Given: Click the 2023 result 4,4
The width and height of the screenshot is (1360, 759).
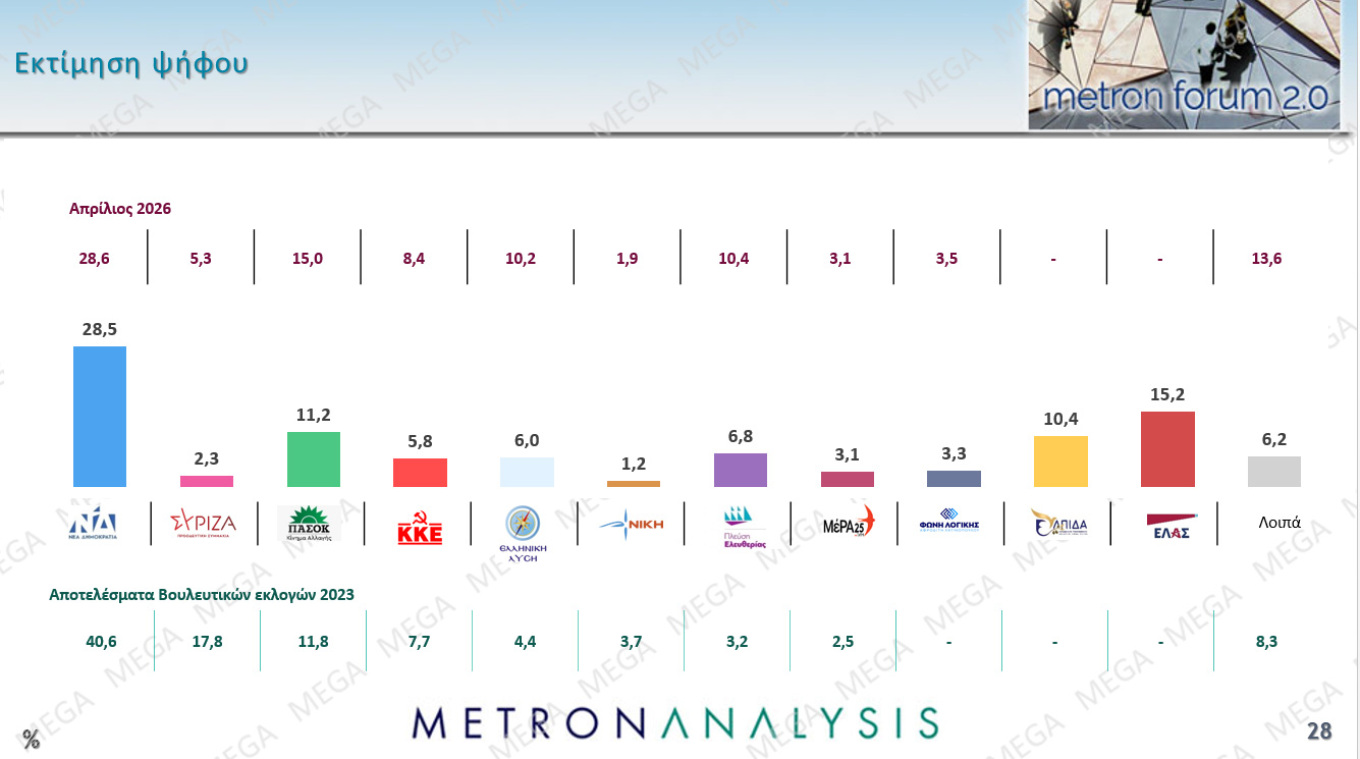Looking at the screenshot, I should (524, 642).
